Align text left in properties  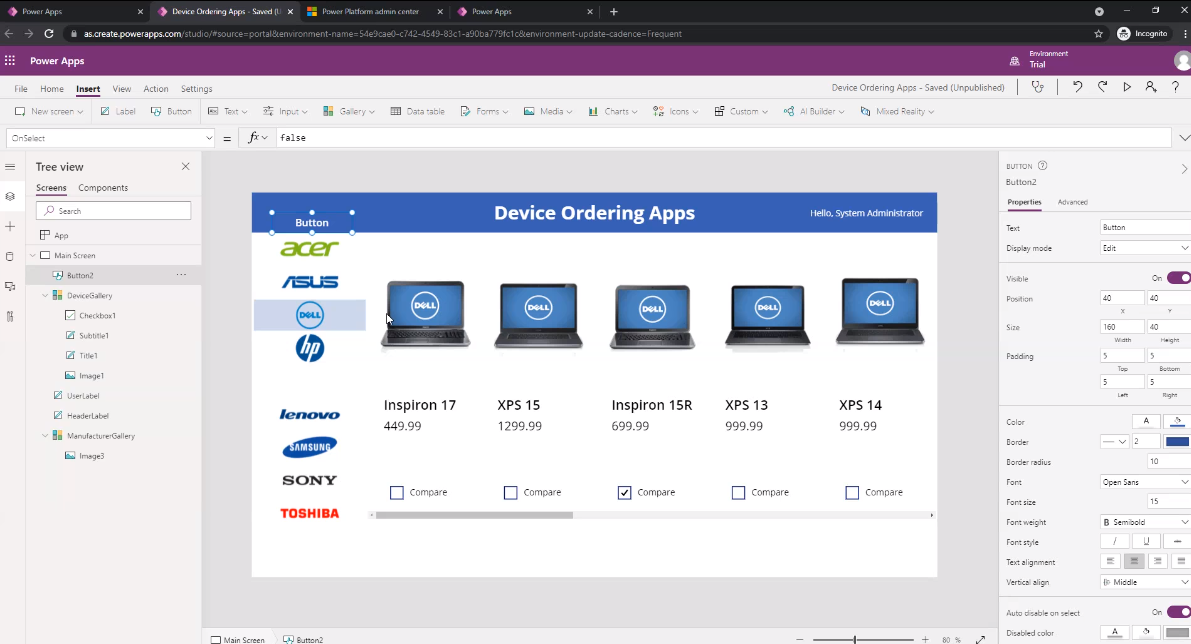coord(1110,561)
